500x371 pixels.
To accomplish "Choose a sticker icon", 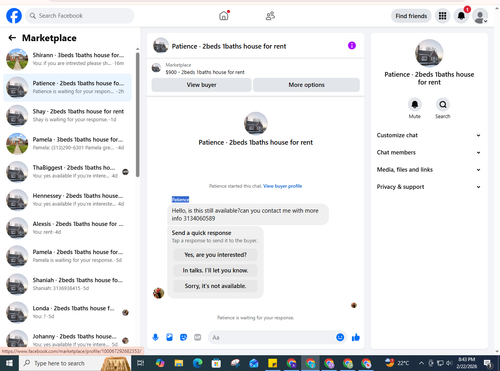I will (x=183, y=337).
